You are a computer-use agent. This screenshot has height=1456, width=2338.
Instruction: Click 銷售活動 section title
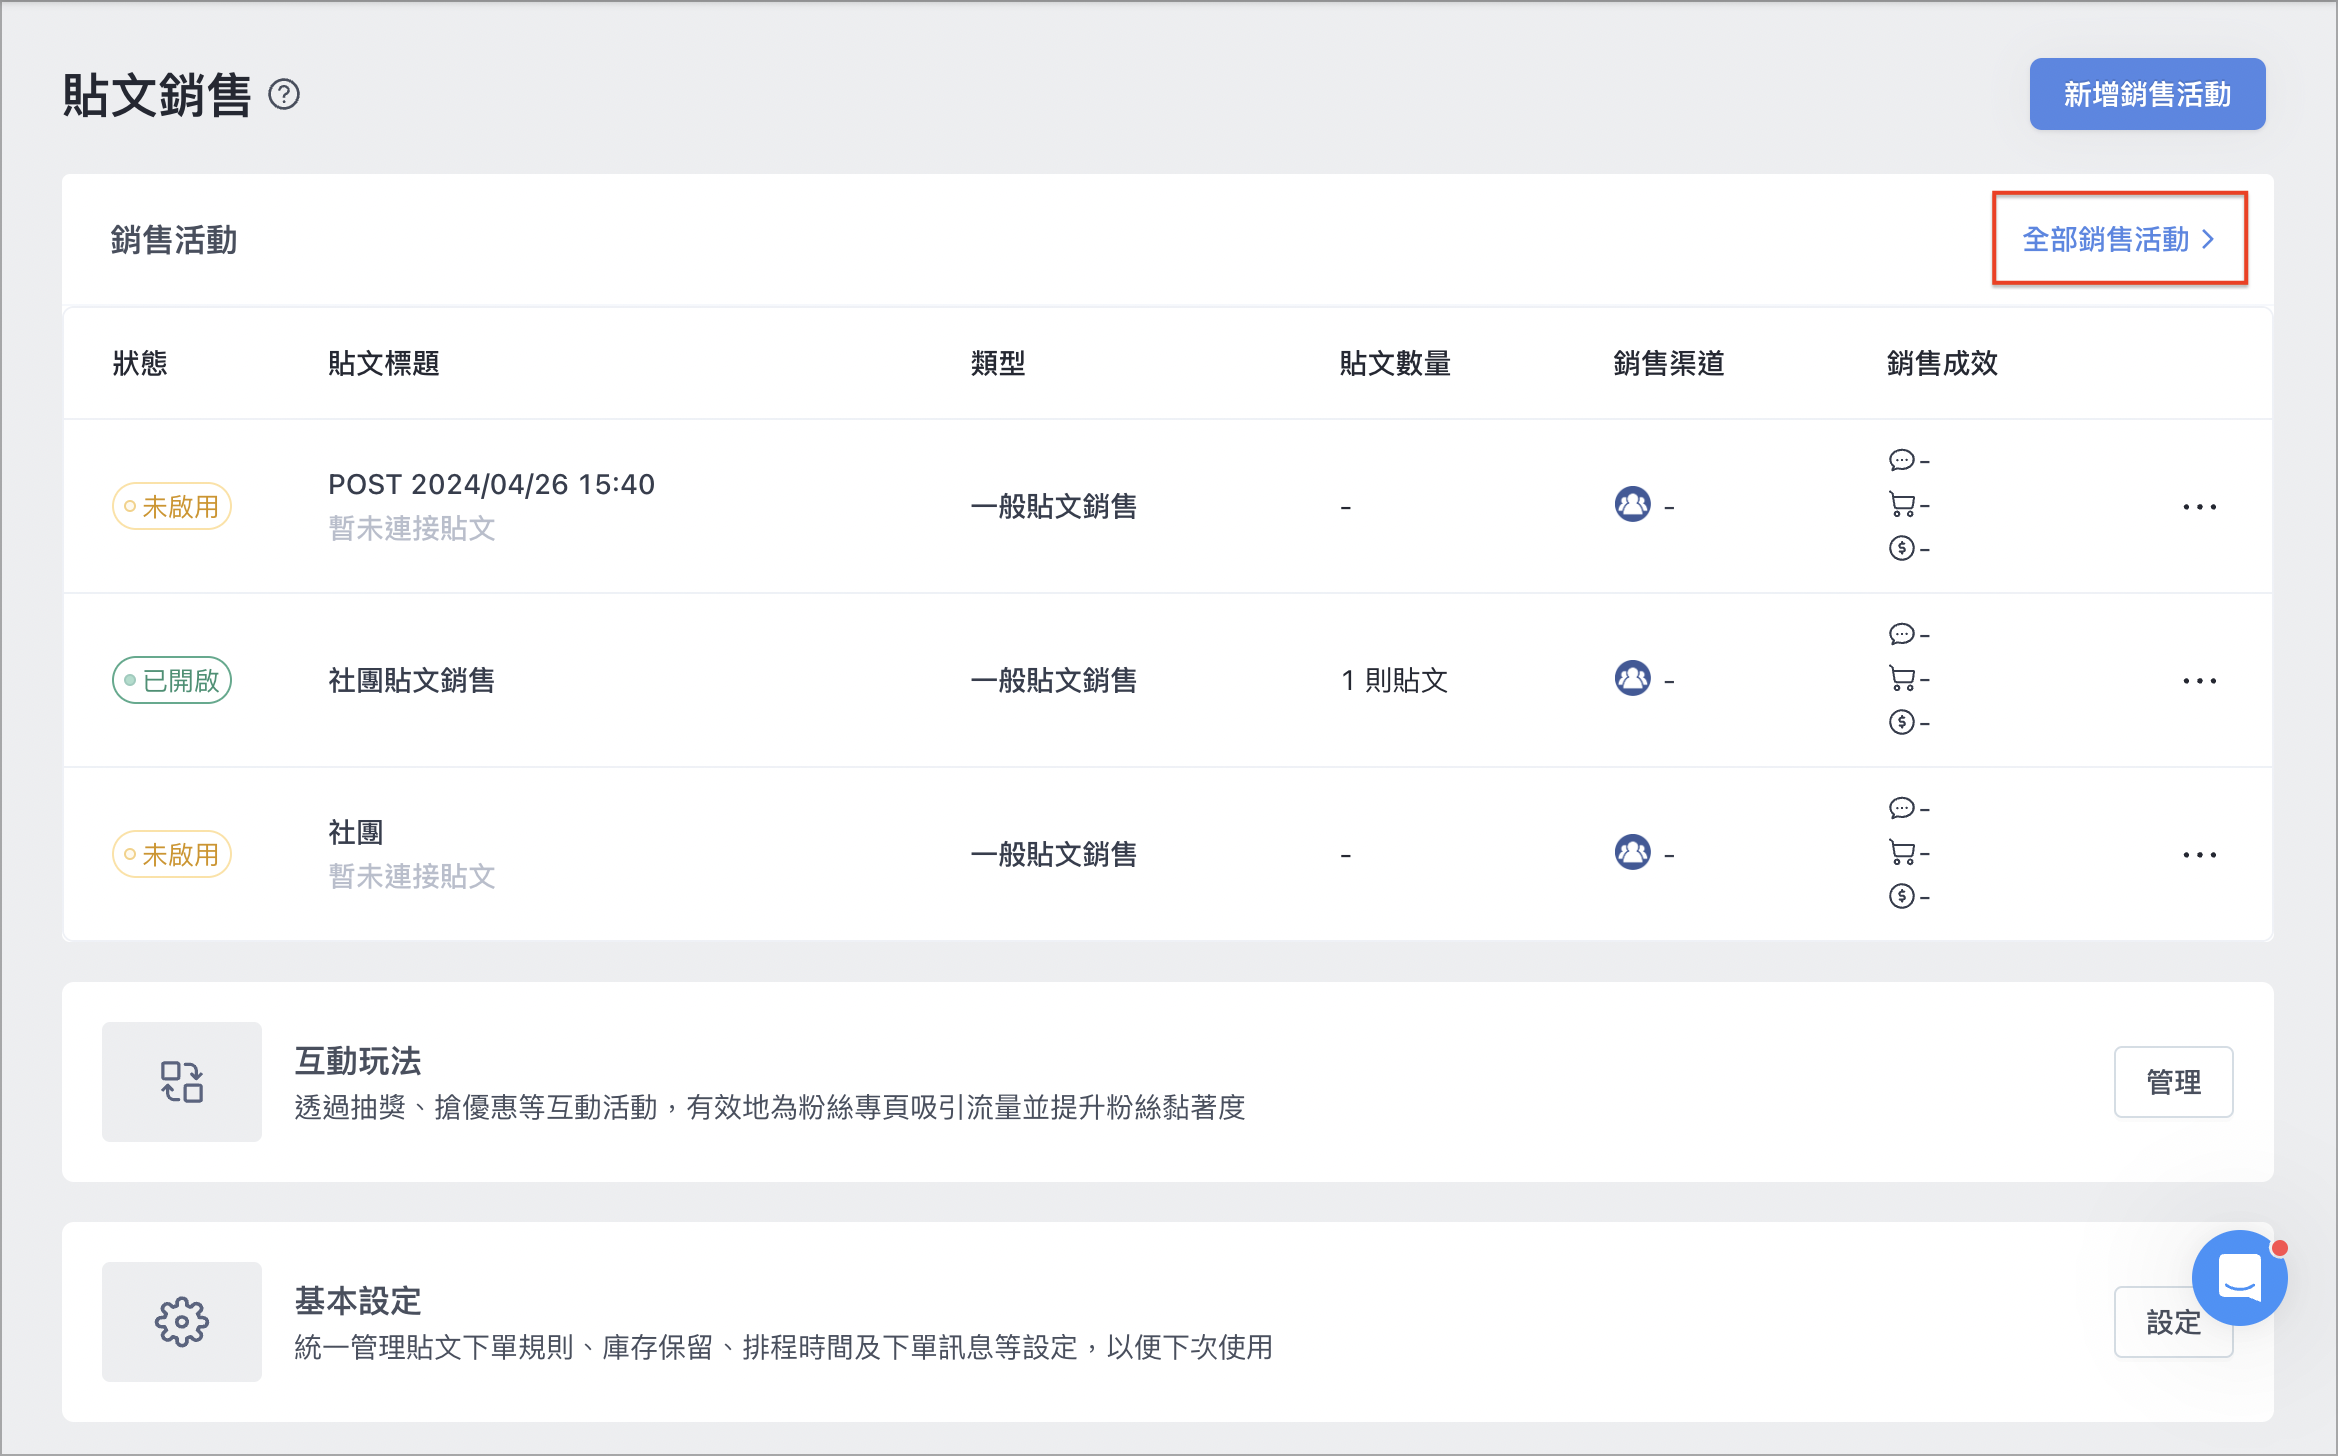click(174, 240)
